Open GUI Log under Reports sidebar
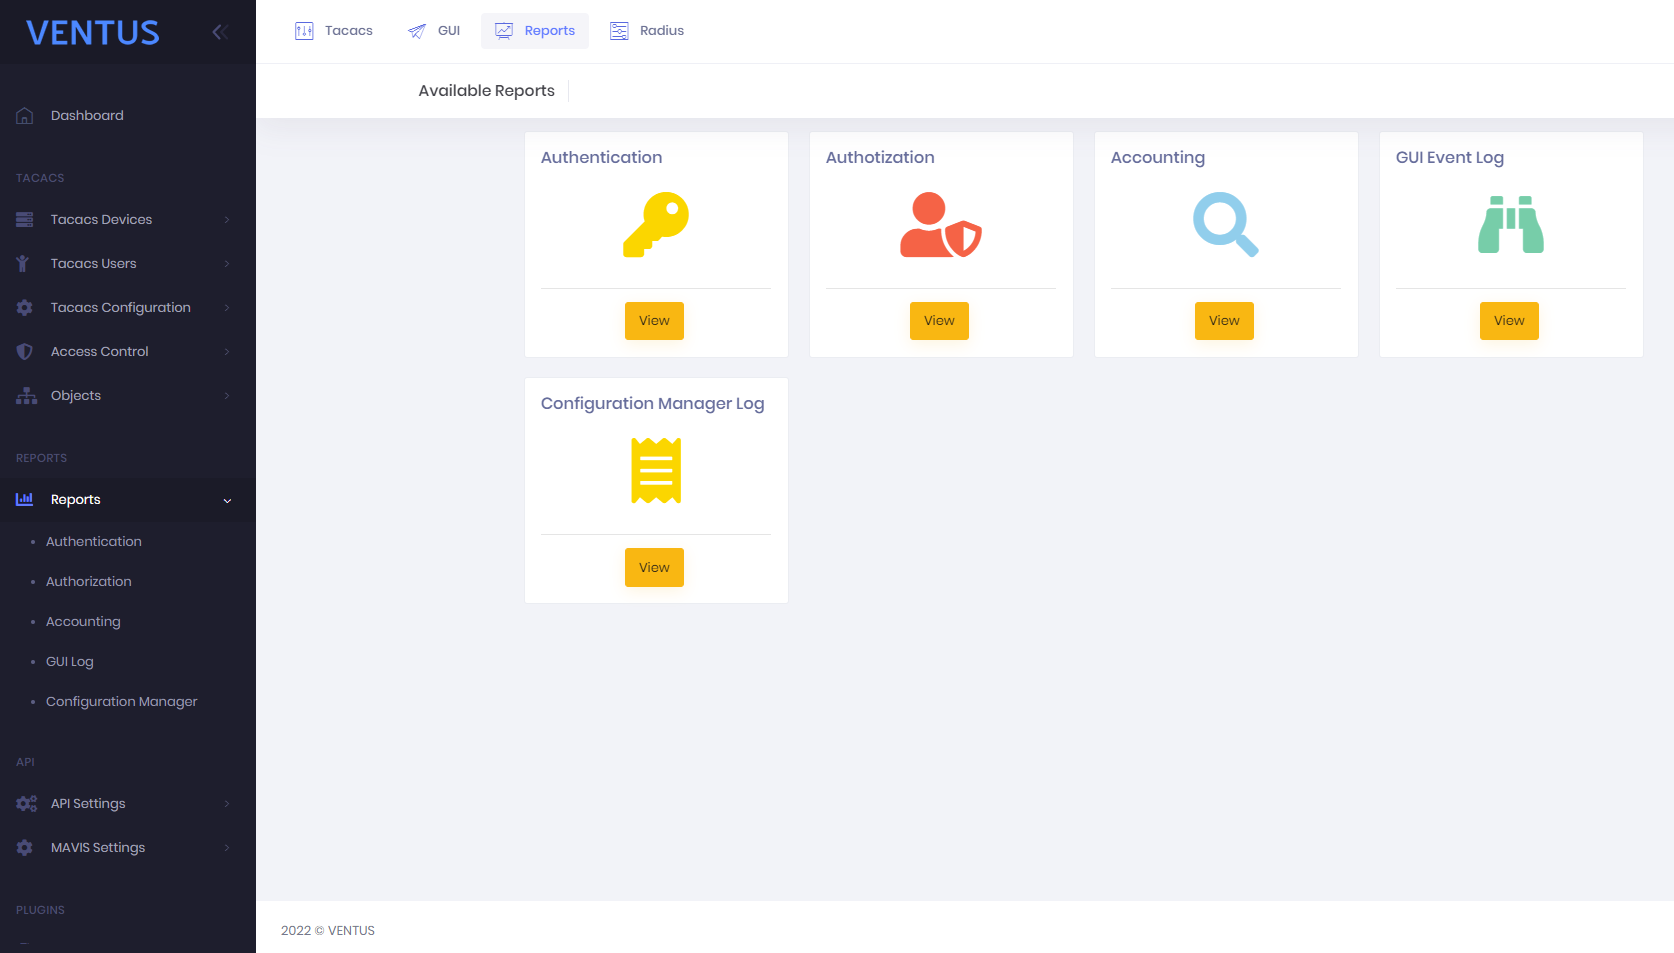The height and width of the screenshot is (953, 1674). pyautogui.click(x=70, y=662)
